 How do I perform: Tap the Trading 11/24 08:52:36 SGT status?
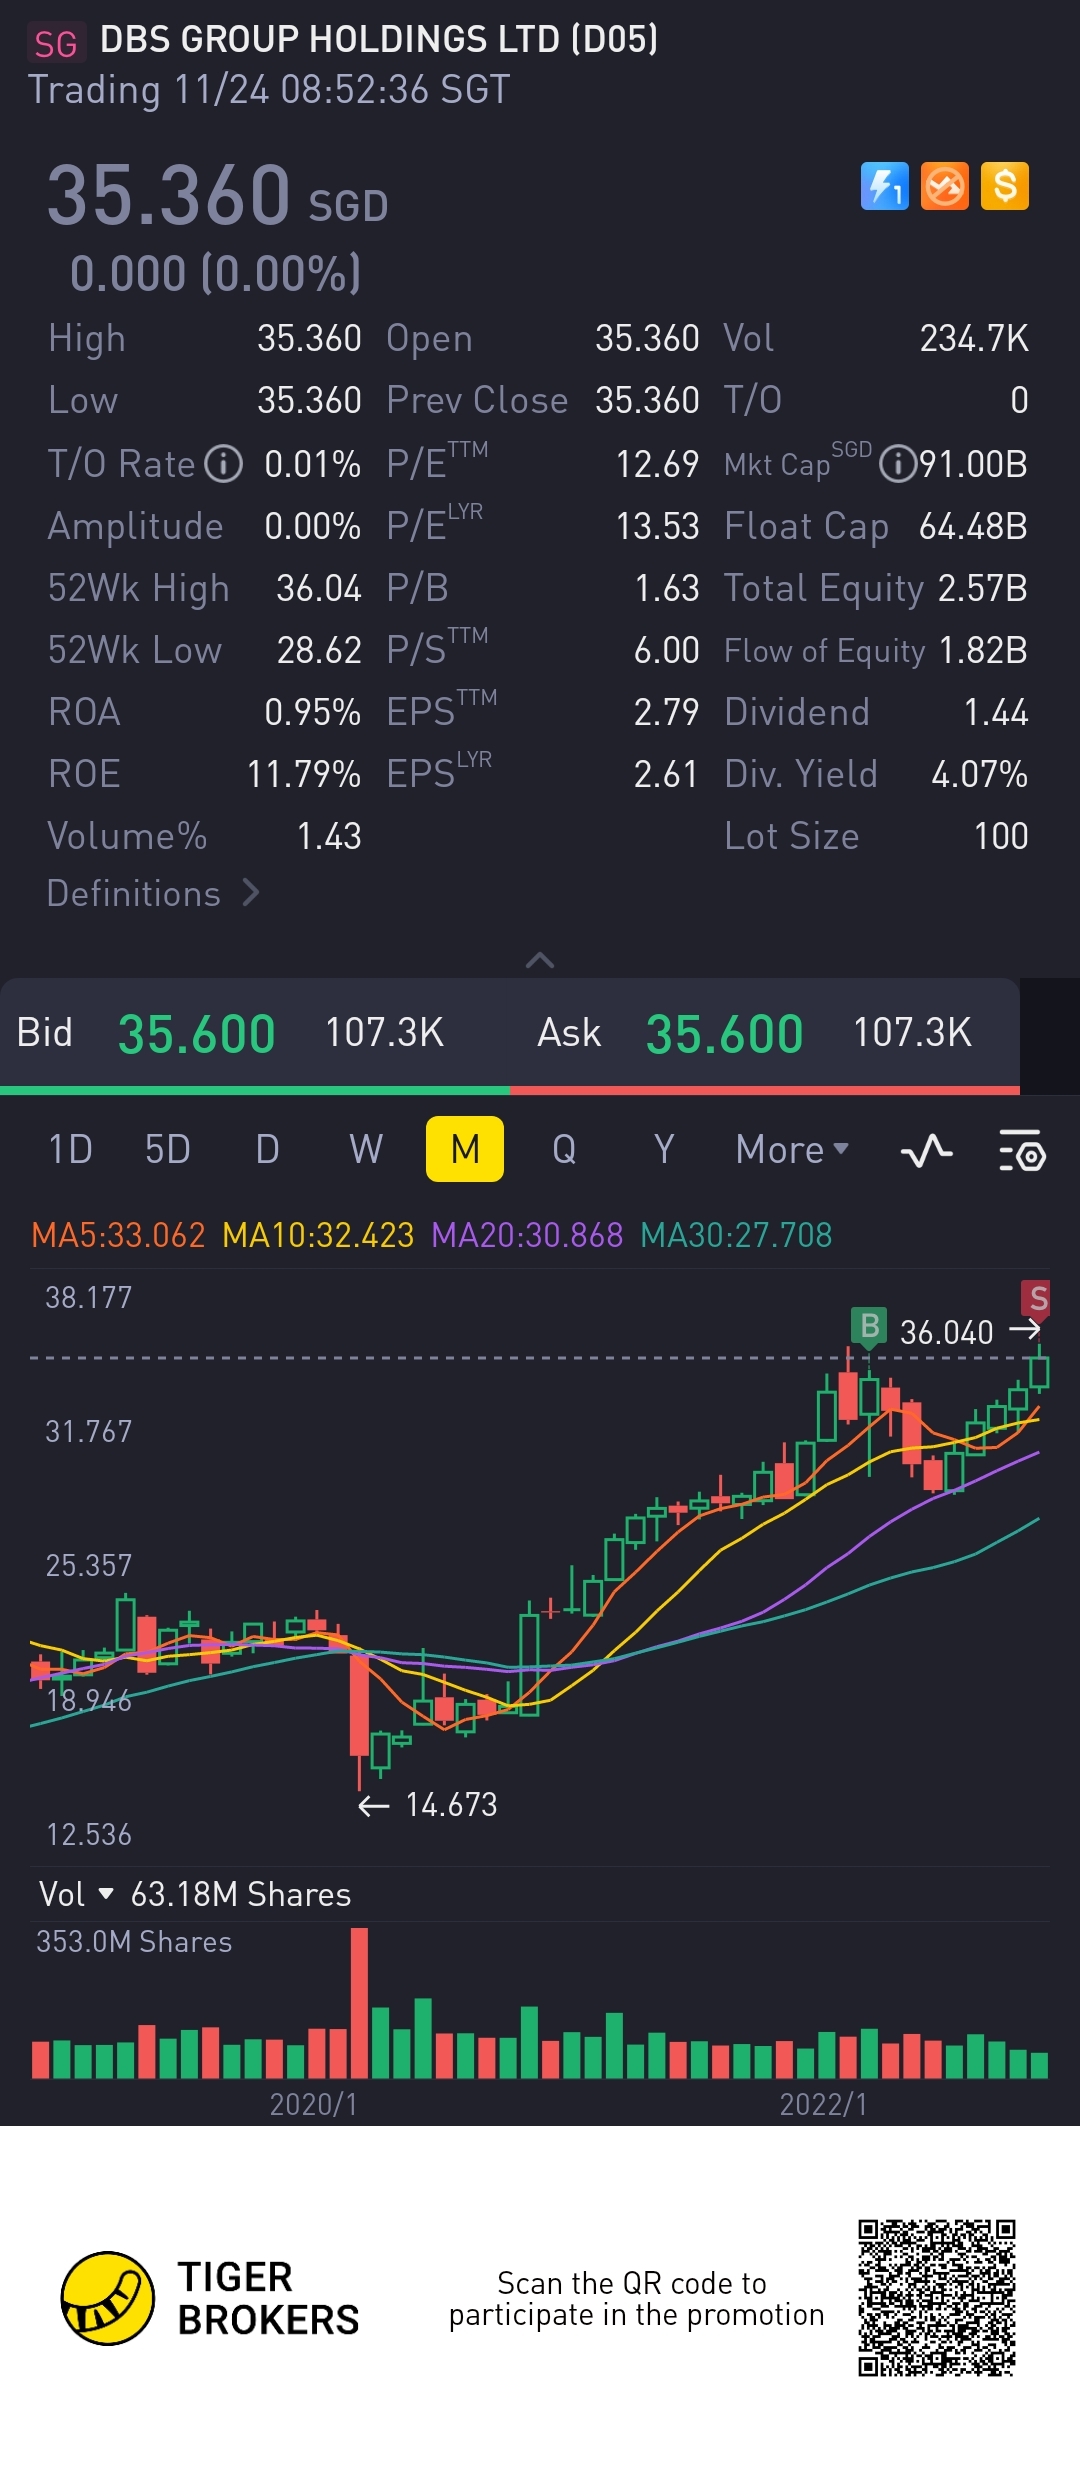click(269, 90)
